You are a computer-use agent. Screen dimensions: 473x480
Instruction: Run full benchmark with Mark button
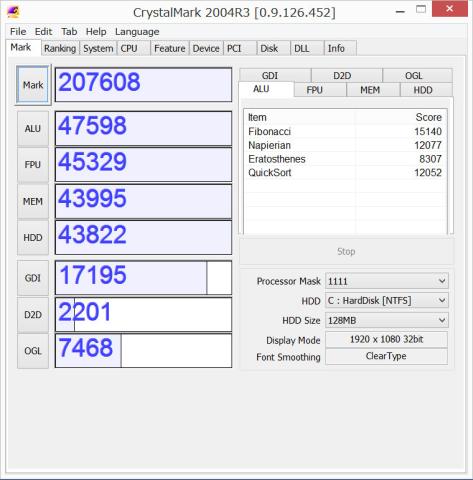pyautogui.click(x=33, y=85)
